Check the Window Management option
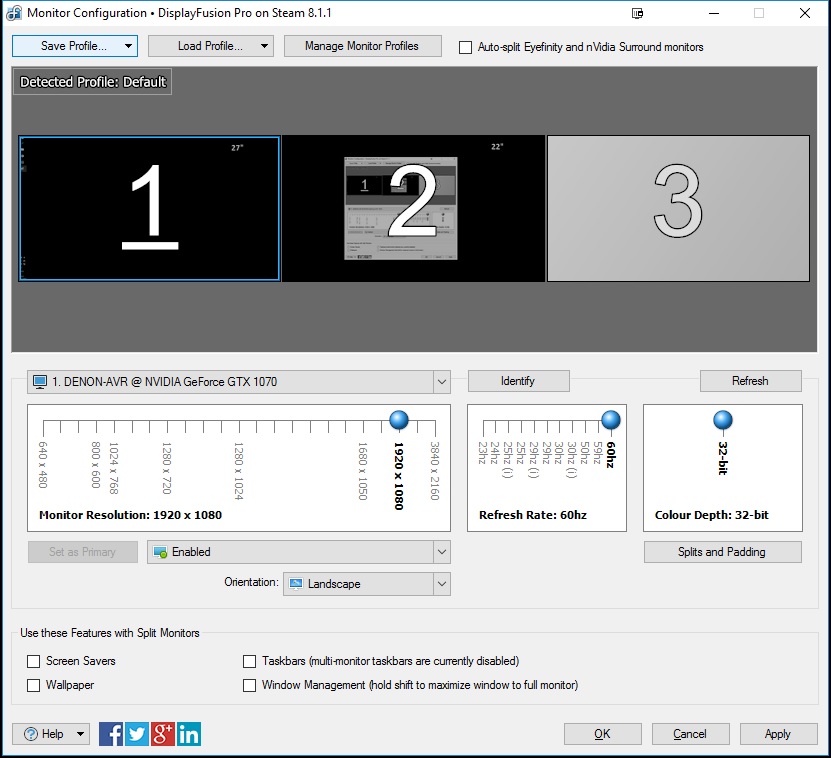The image size is (831, 758). 249,685
